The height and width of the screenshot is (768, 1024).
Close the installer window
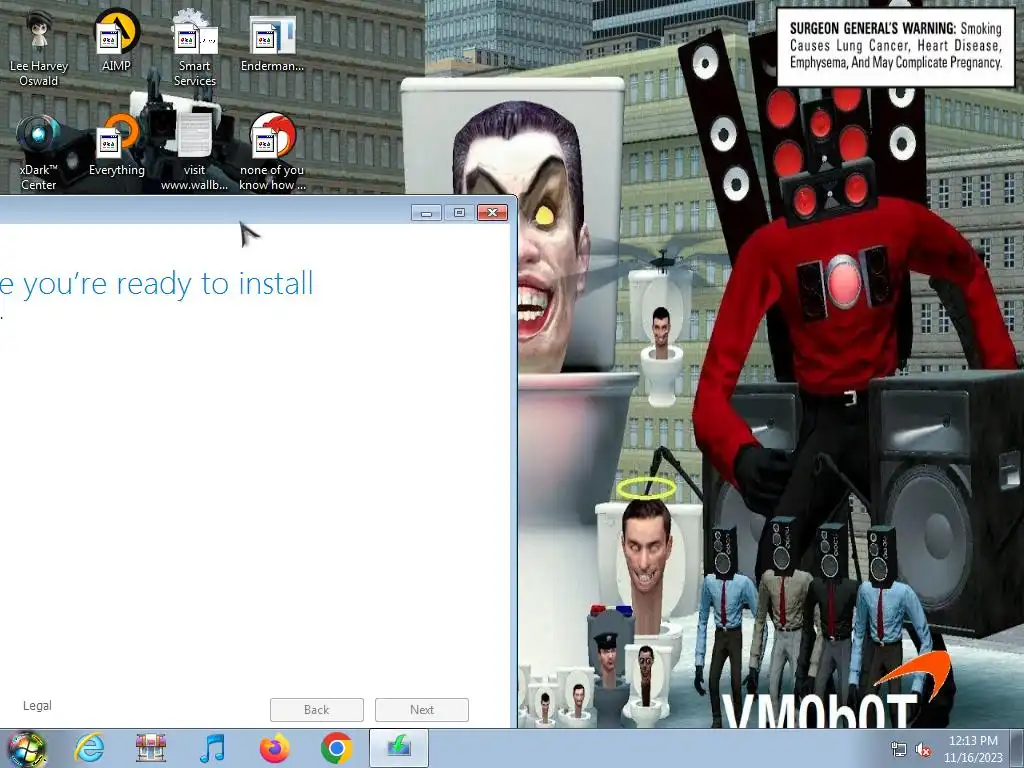click(492, 213)
